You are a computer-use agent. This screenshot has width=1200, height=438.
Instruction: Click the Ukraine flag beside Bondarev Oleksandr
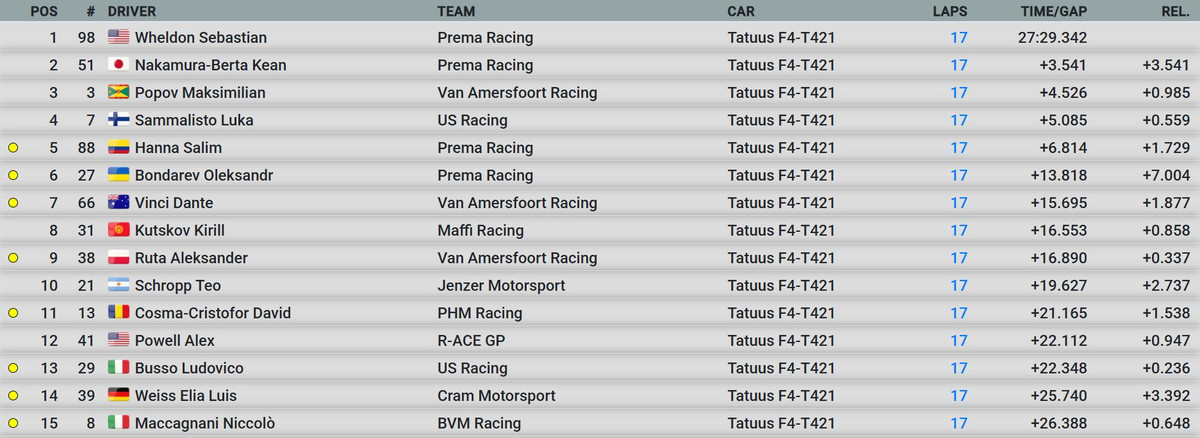(x=119, y=175)
